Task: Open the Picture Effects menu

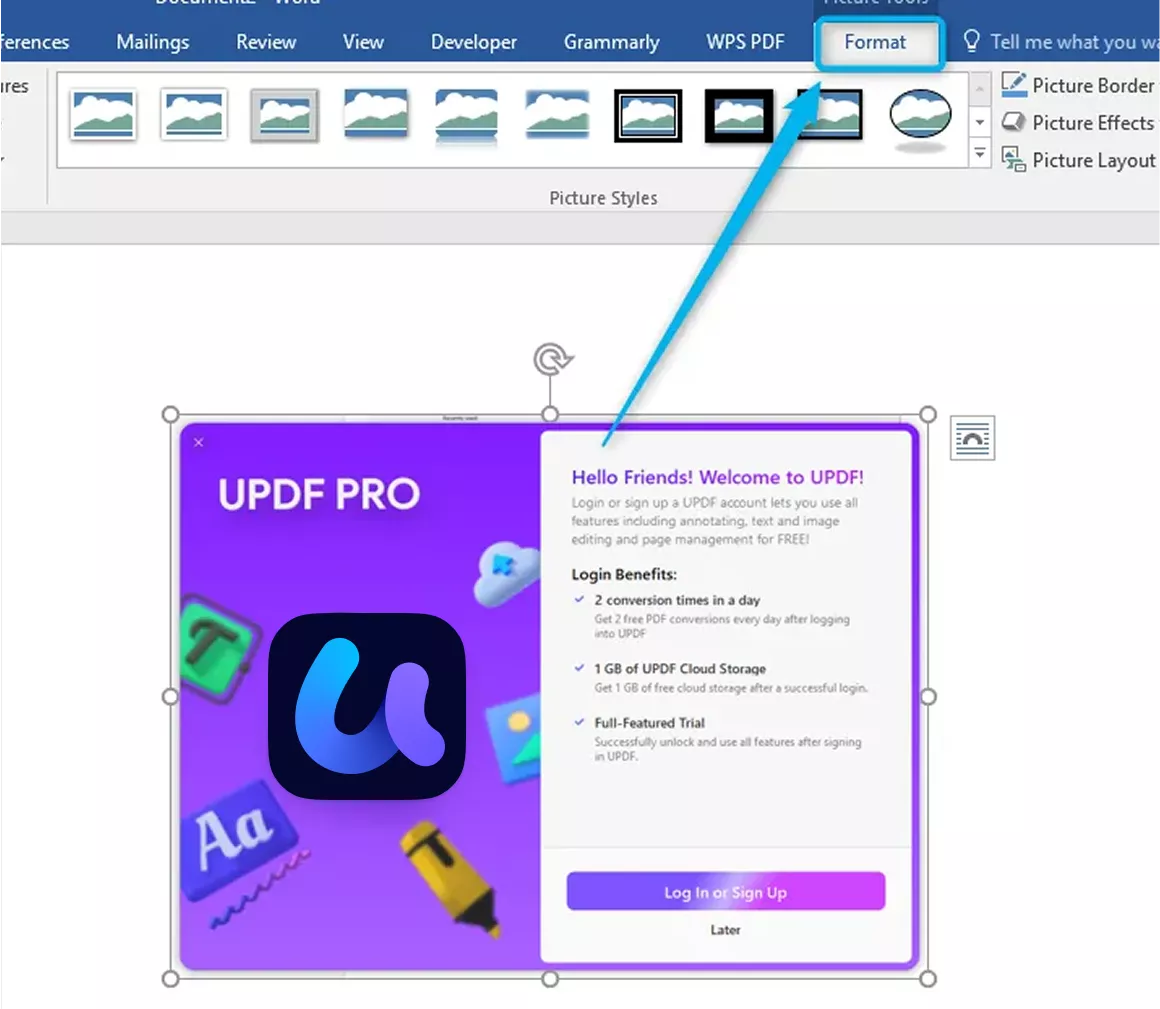Action: (1079, 122)
